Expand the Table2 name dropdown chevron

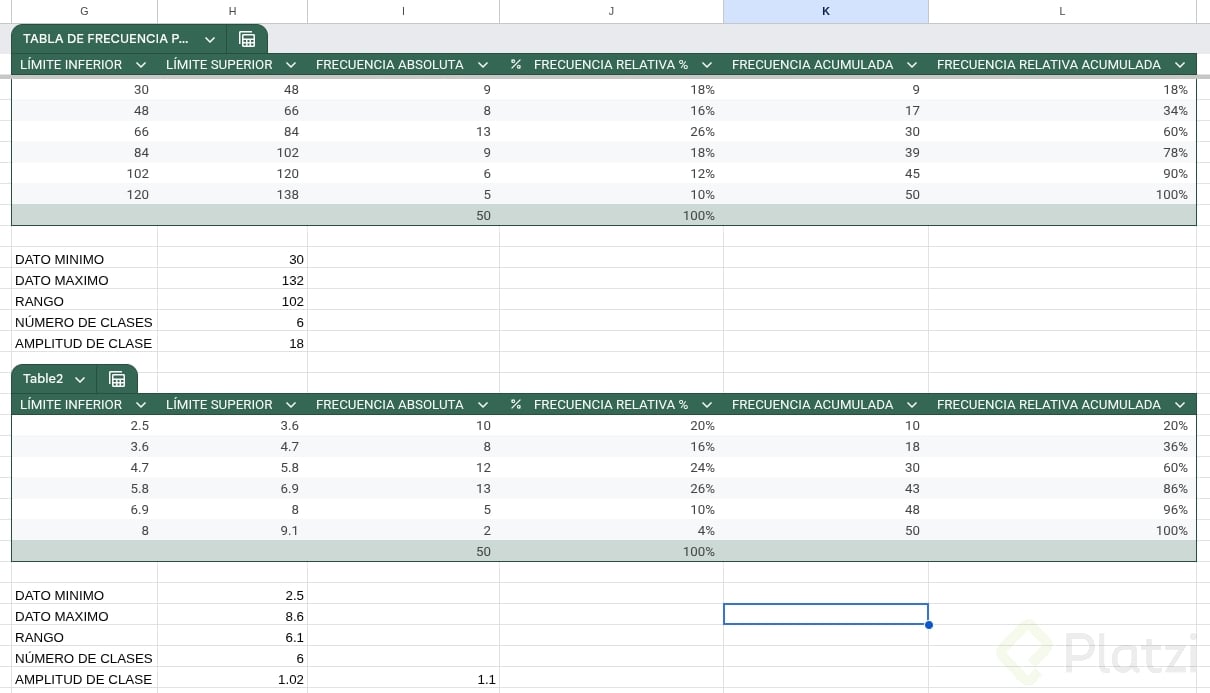tap(80, 379)
